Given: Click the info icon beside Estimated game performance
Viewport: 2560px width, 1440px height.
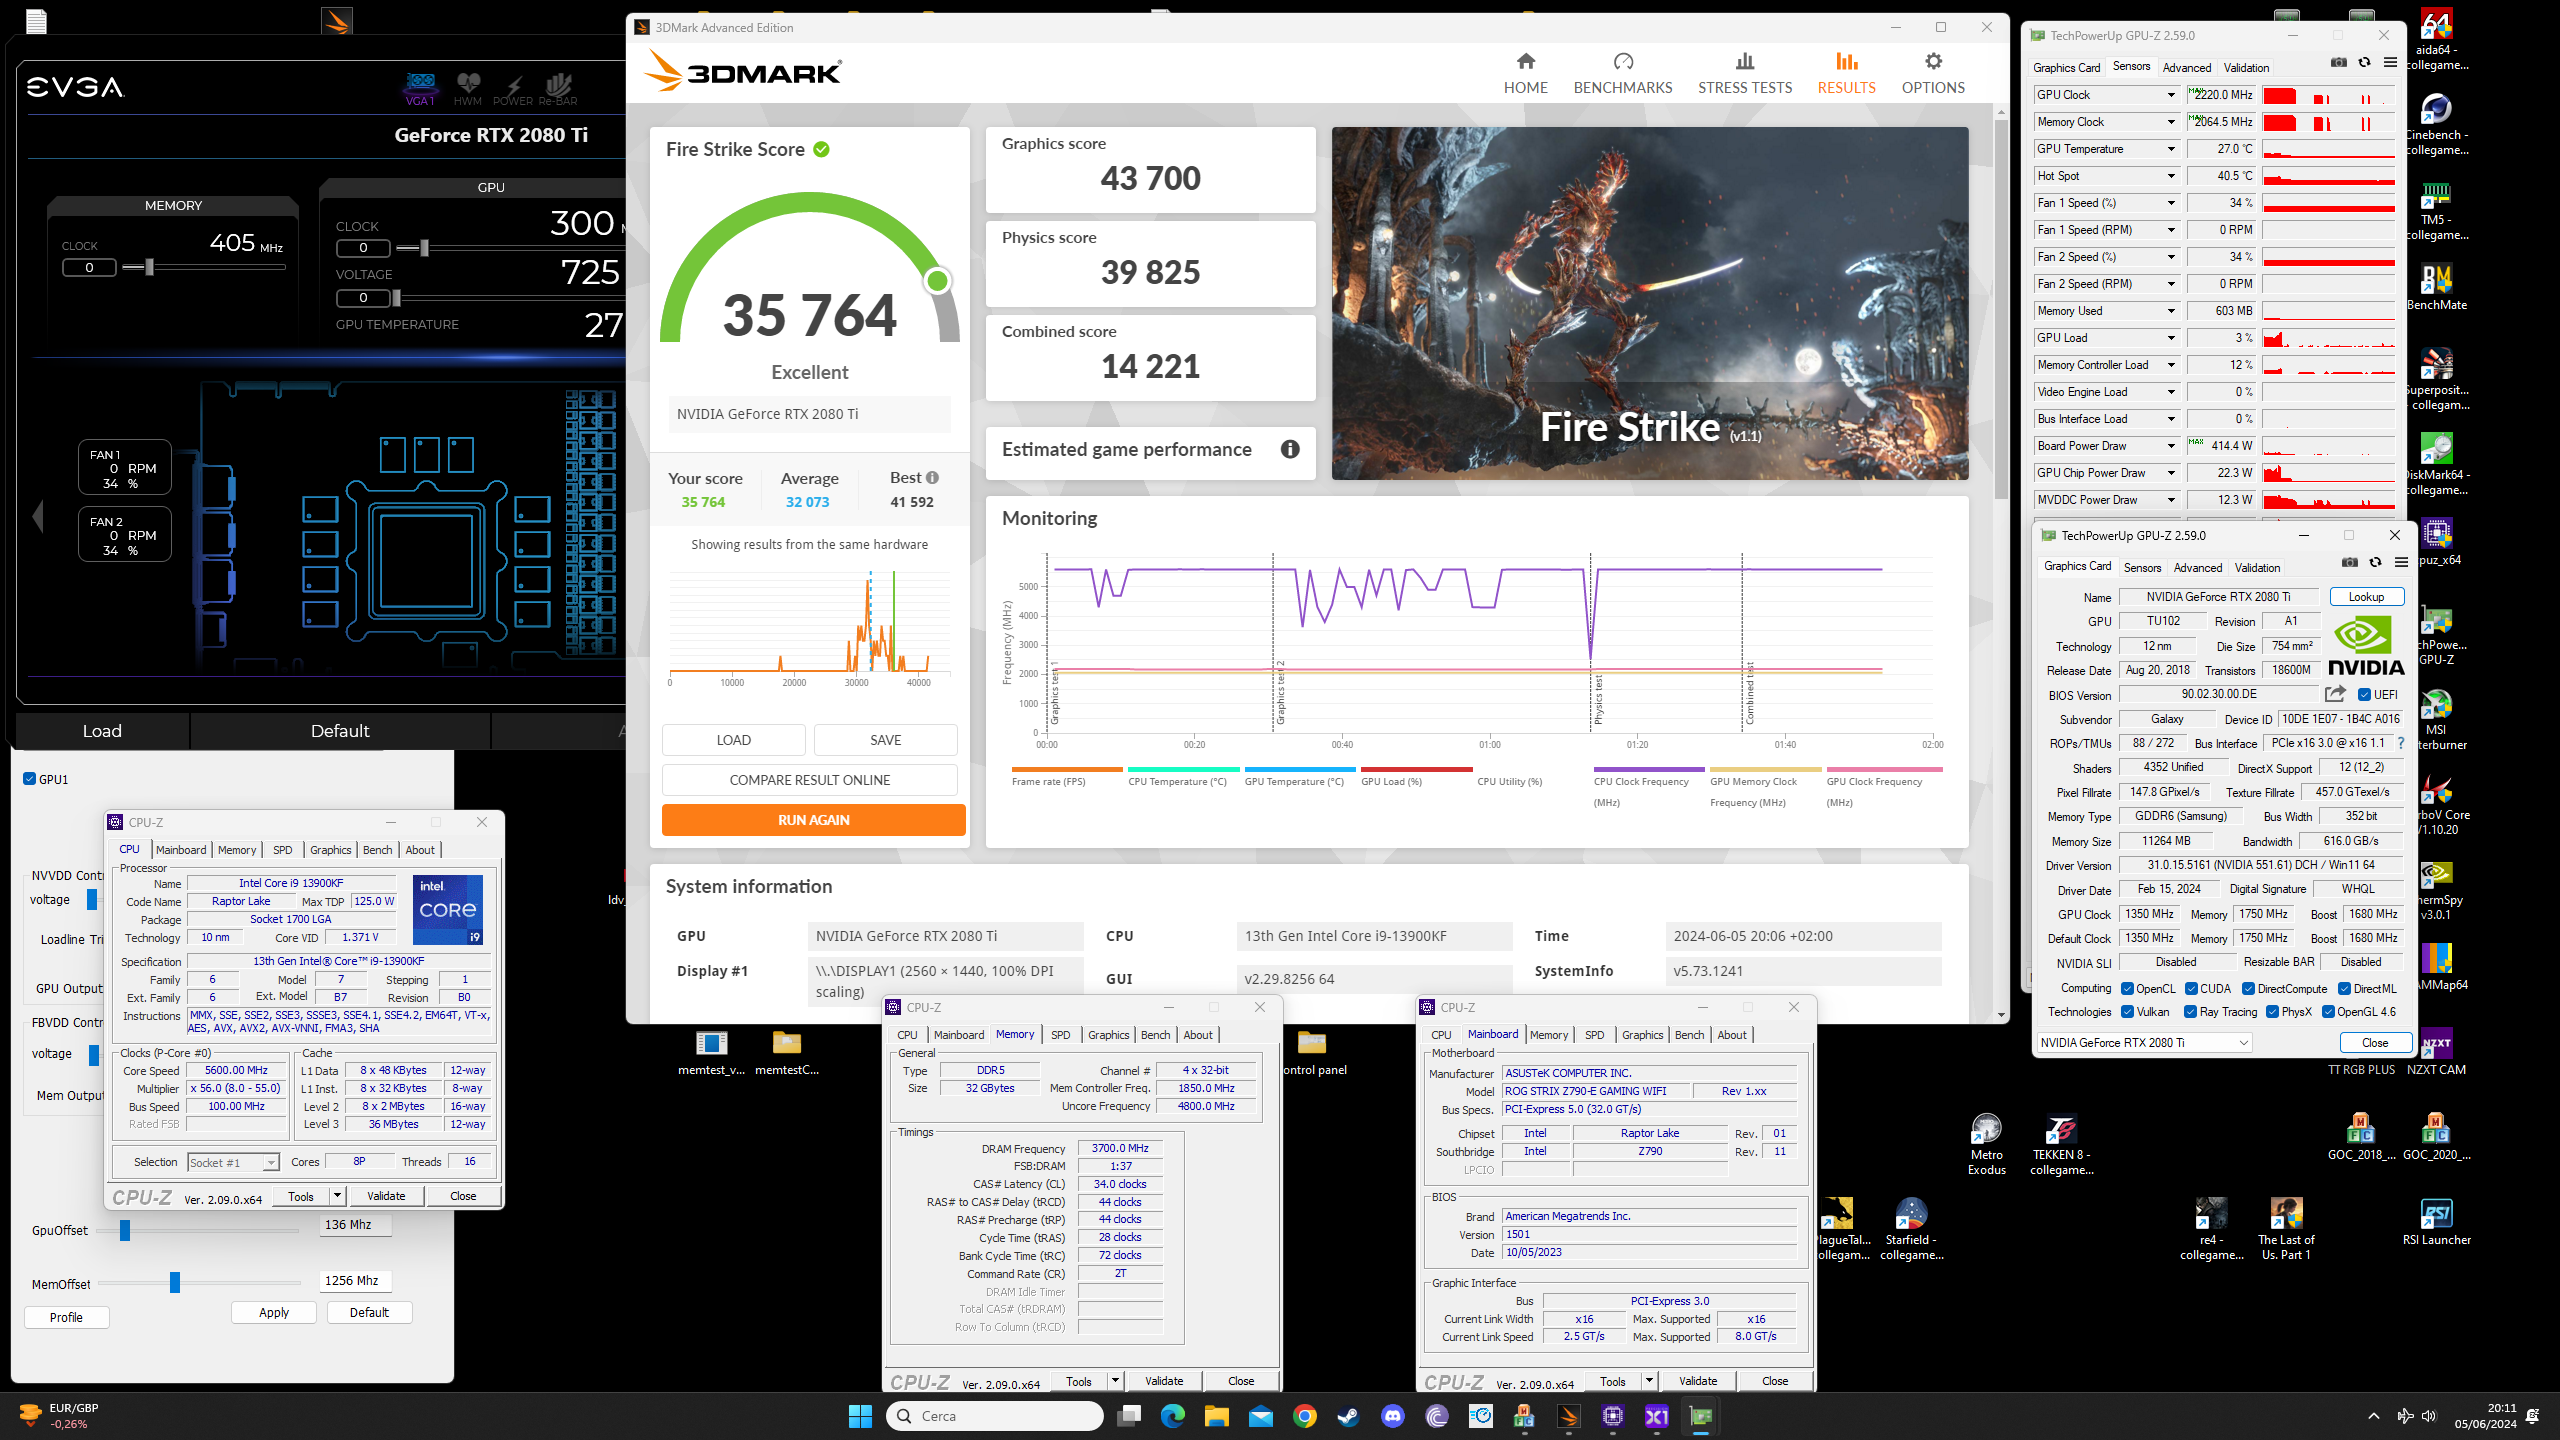Looking at the screenshot, I should (1290, 449).
